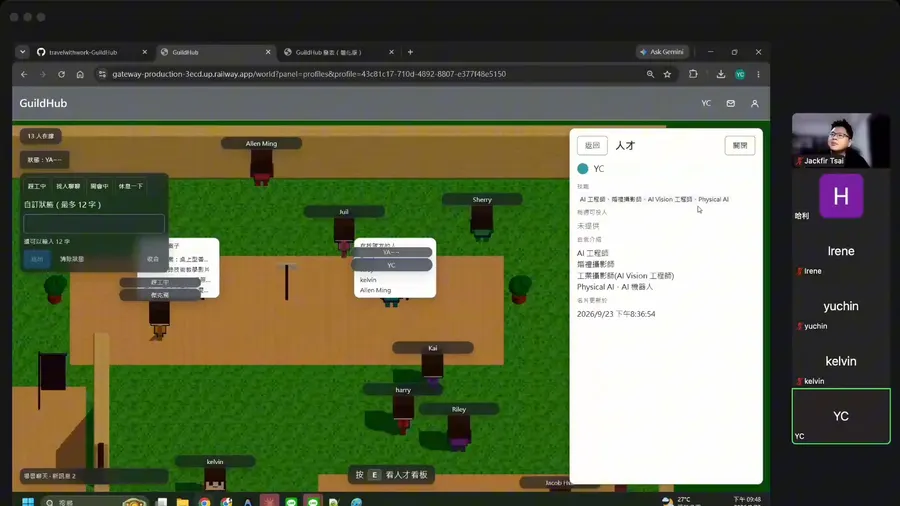This screenshot has height=506, width=900.
Task: Open the browser extensions puzzle icon
Action: pos(693,74)
